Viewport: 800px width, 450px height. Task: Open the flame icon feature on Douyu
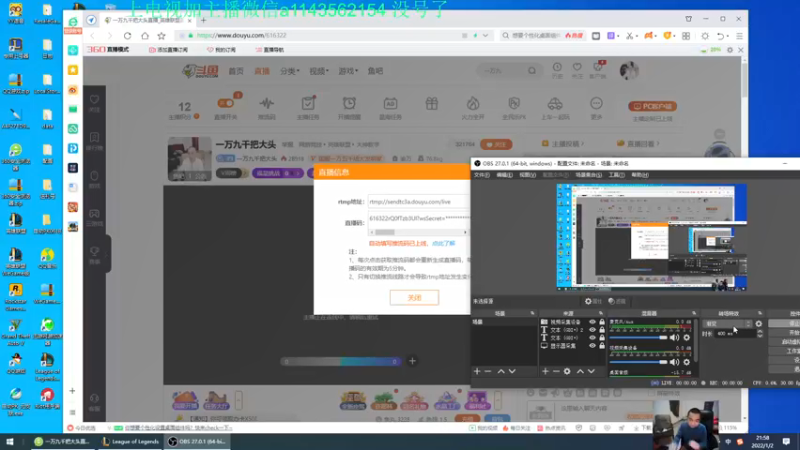click(x=473, y=104)
